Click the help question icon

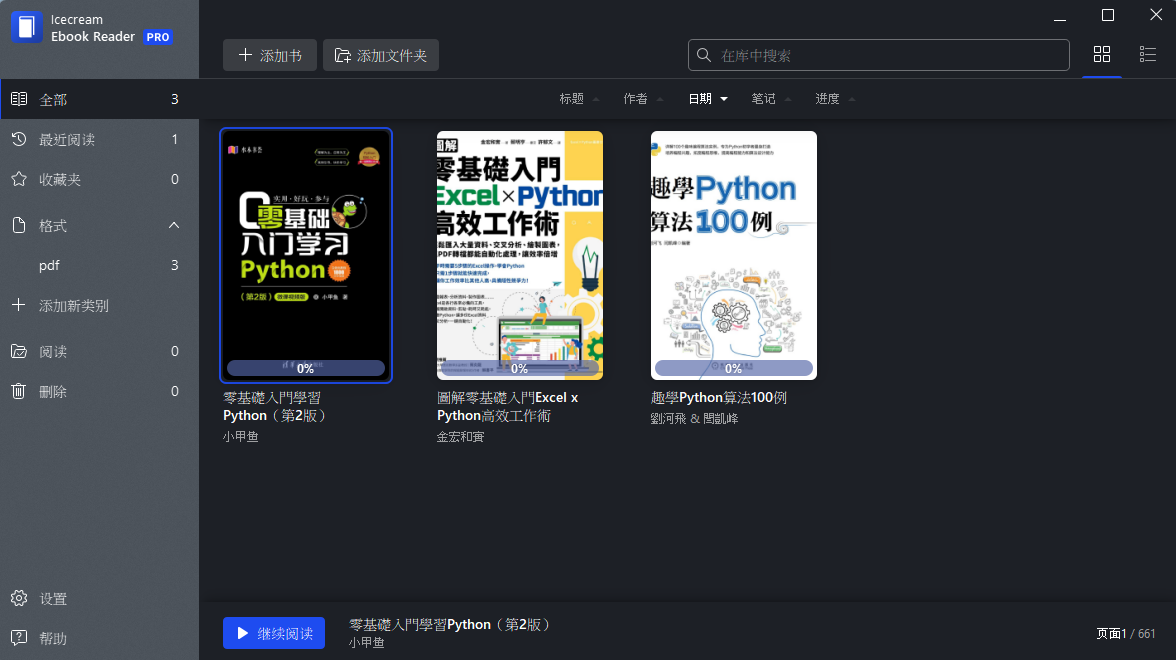pyautogui.click(x=19, y=638)
